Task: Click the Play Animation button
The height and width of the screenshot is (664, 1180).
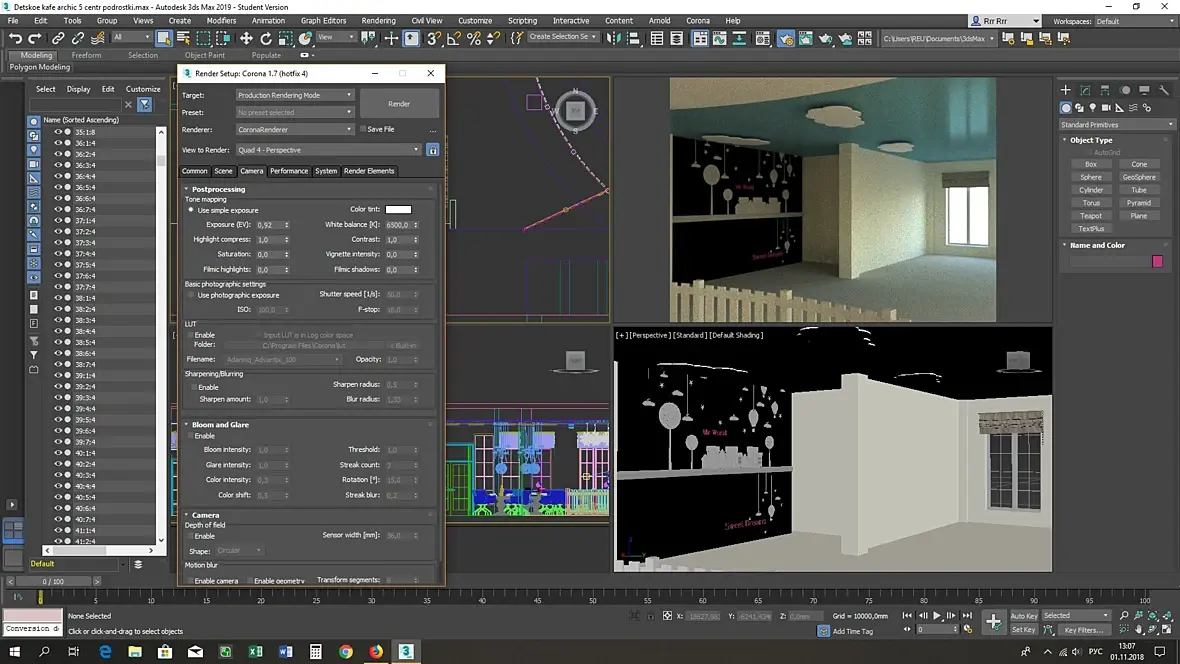Action: (937, 616)
